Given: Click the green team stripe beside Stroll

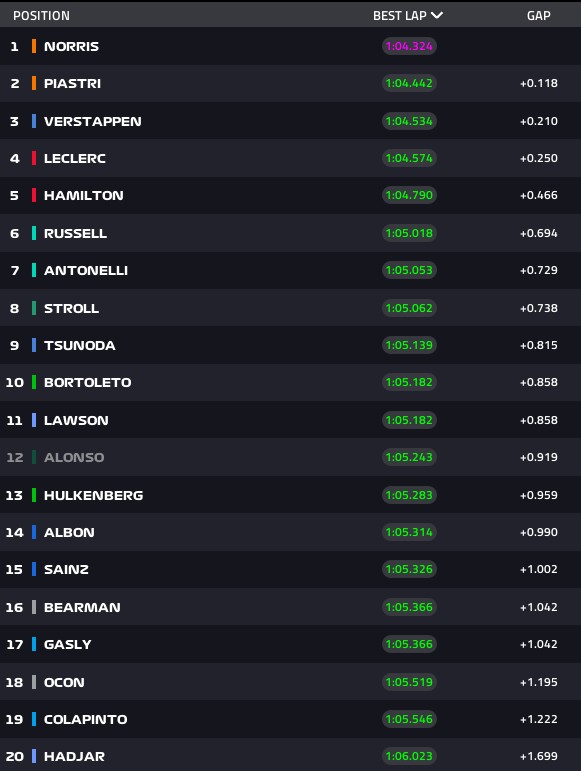Looking at the screenshot, I should click(x=34, y=308).
